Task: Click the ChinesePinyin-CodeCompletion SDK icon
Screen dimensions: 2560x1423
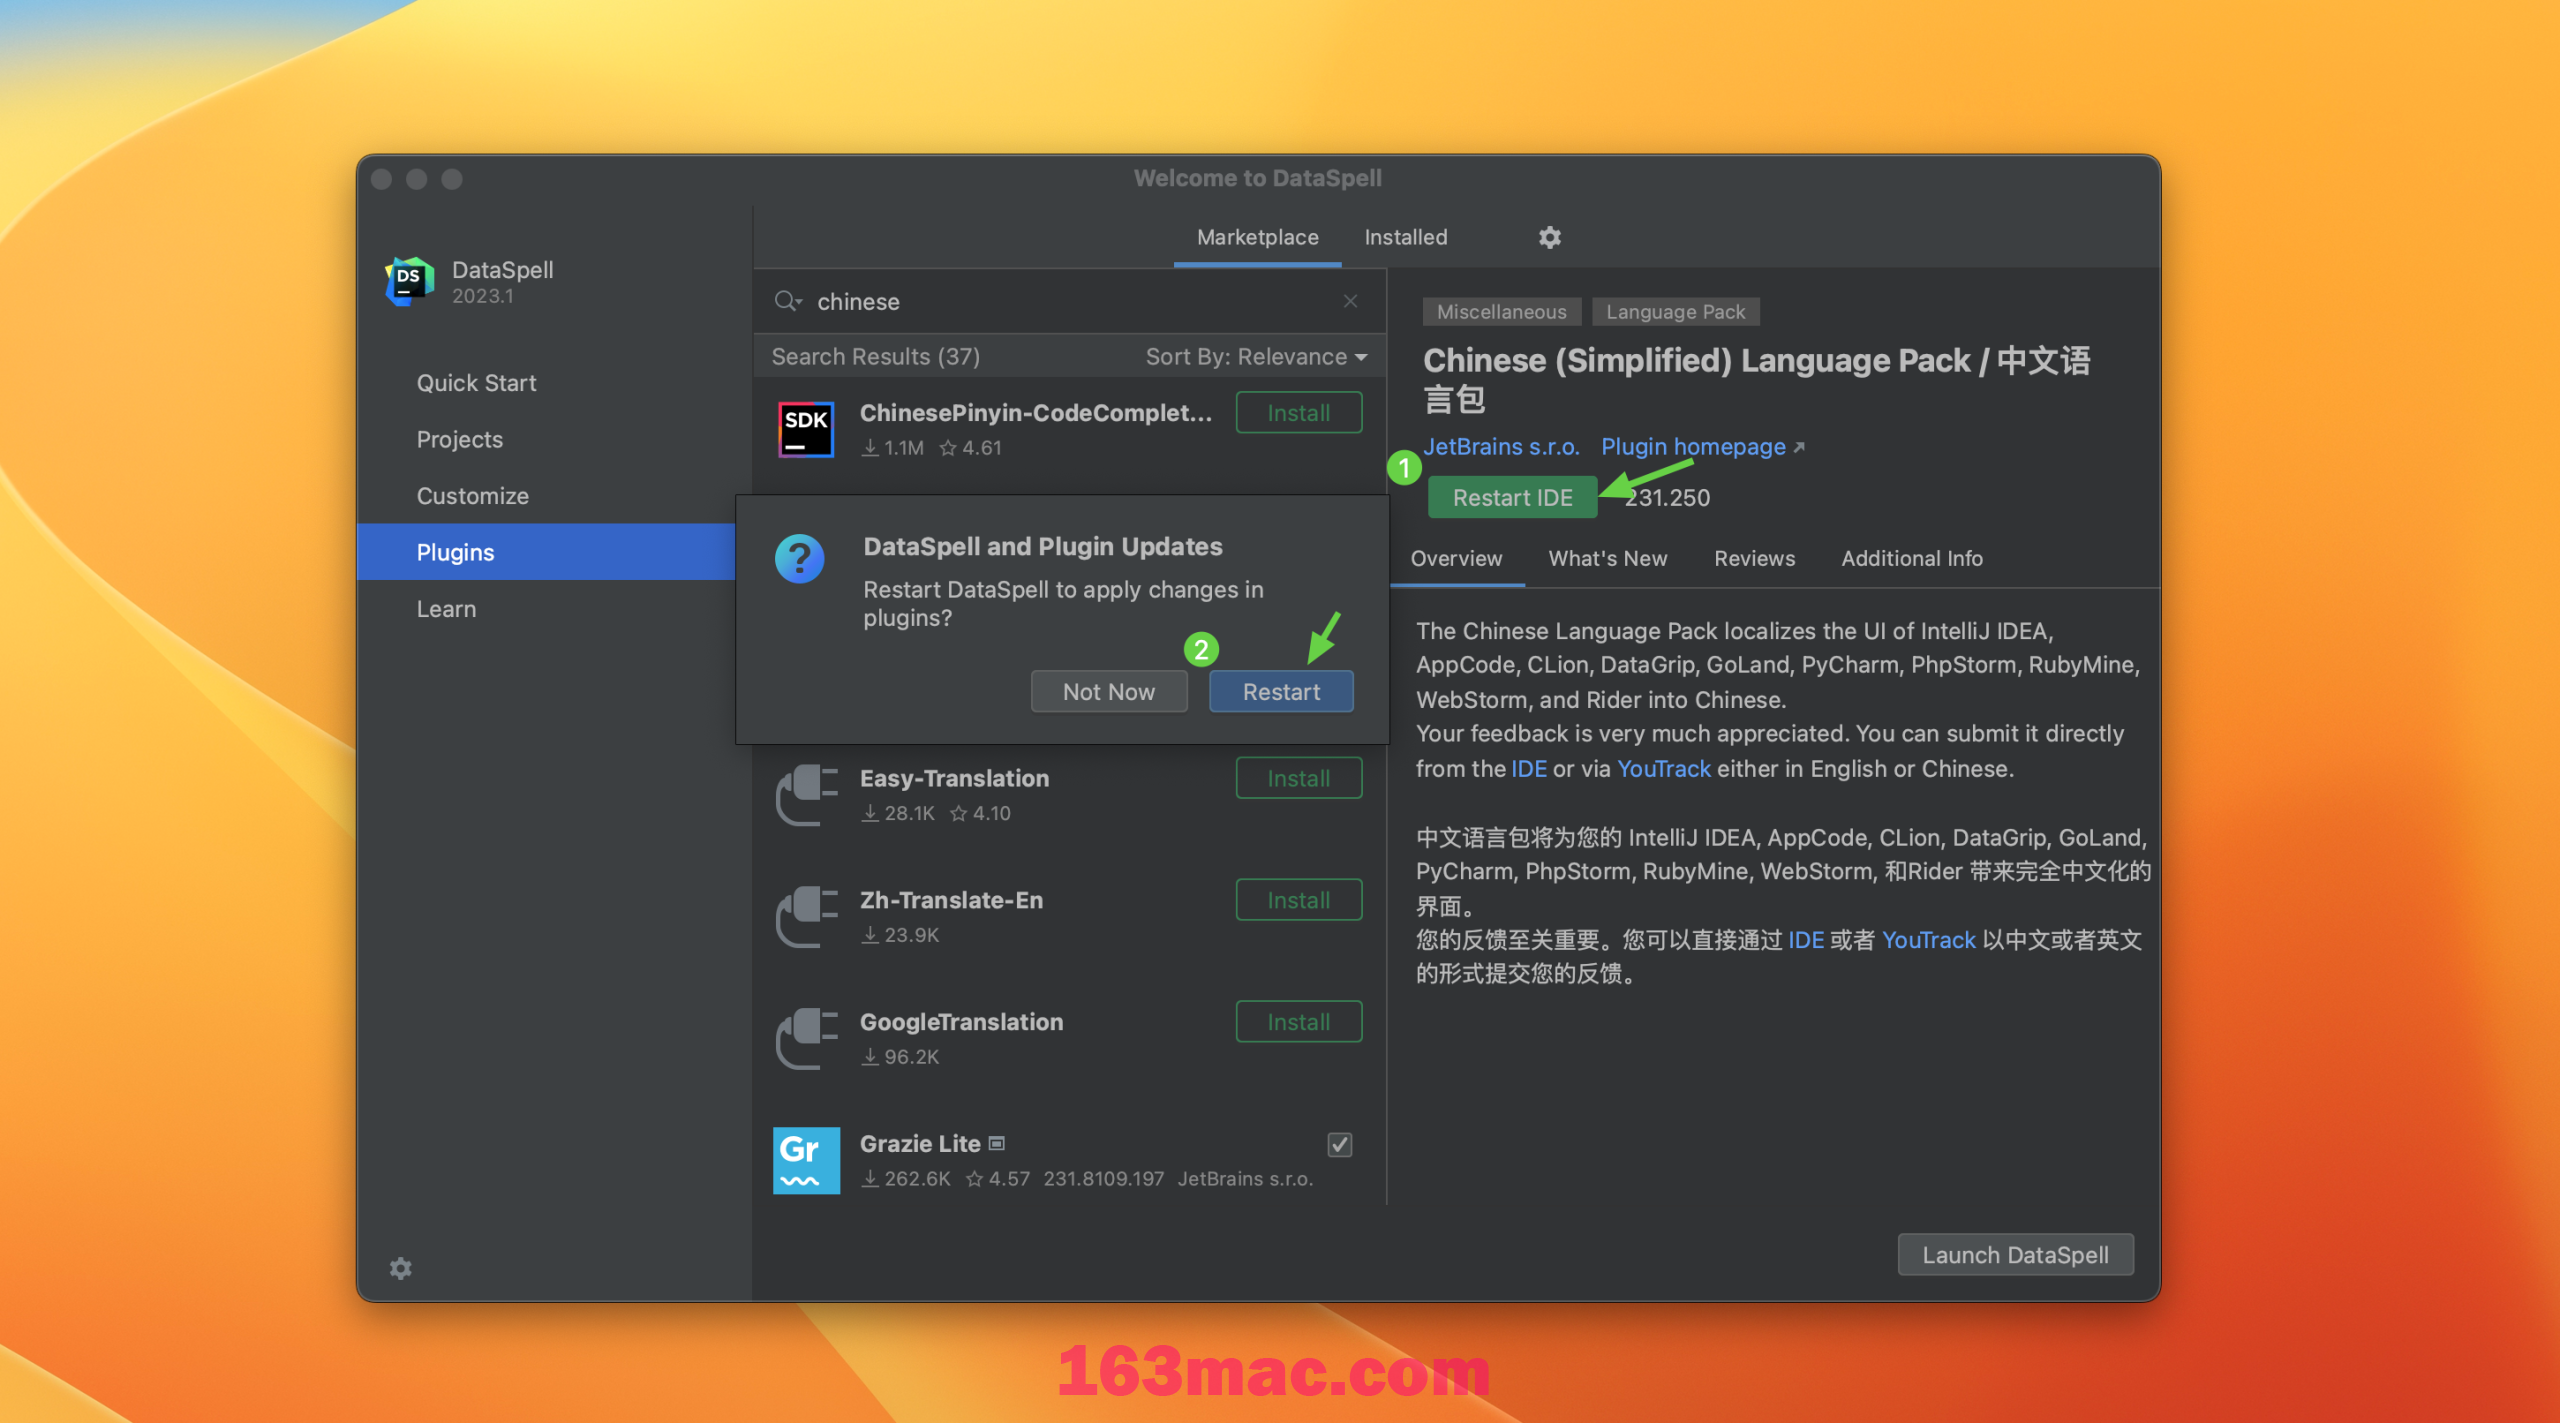Action: pyautogui.click(x=806, y=430)
